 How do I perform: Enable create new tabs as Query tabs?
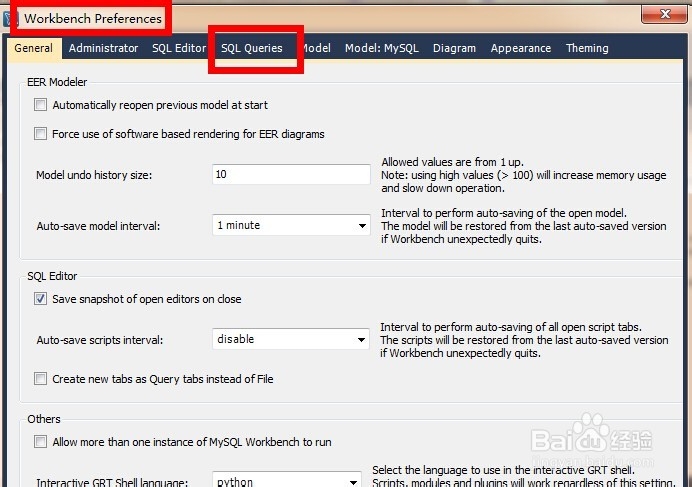click(x=40, y=378)
